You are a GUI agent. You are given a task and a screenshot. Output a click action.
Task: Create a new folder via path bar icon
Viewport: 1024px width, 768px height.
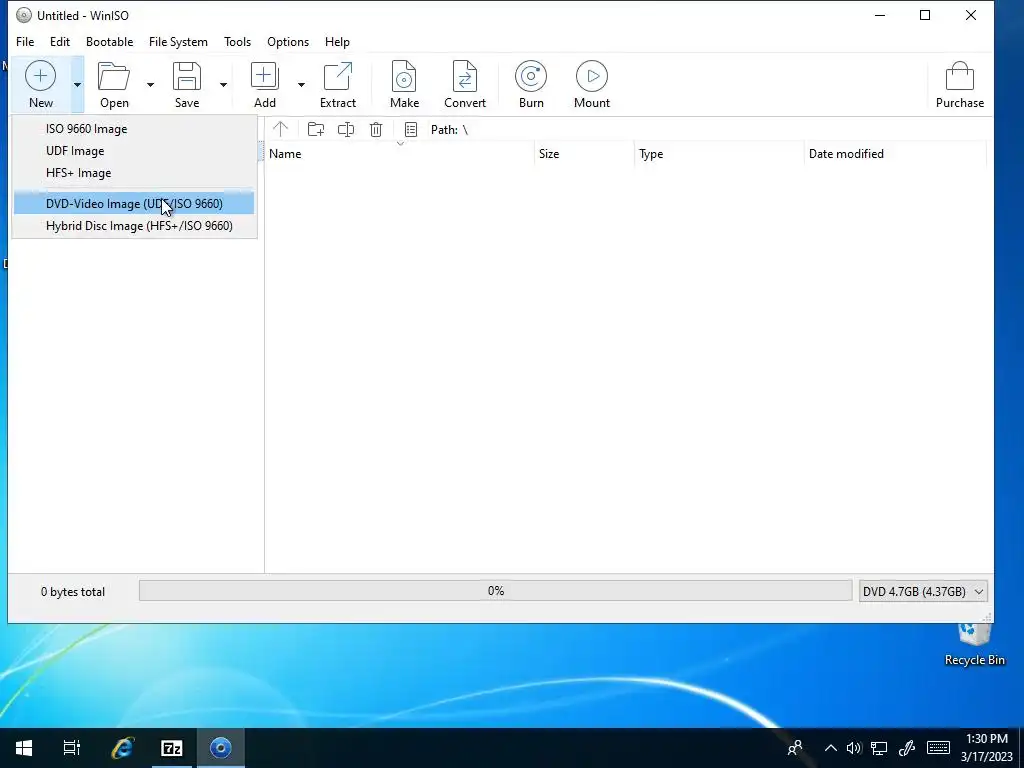316,129
